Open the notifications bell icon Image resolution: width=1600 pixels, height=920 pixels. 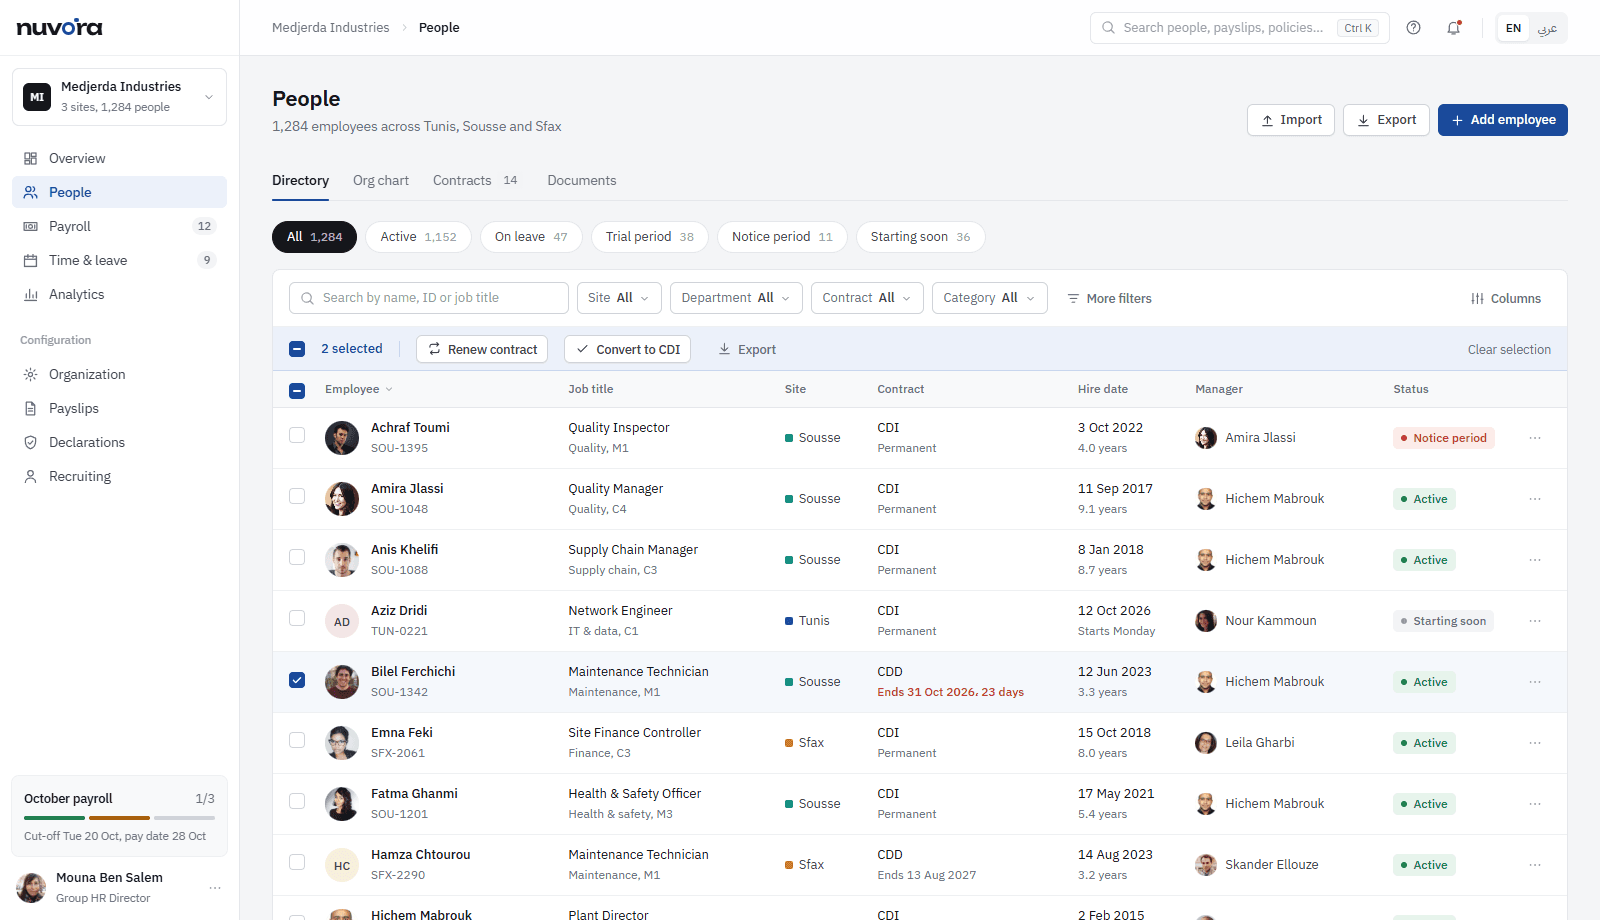(x=1454, y=28)
